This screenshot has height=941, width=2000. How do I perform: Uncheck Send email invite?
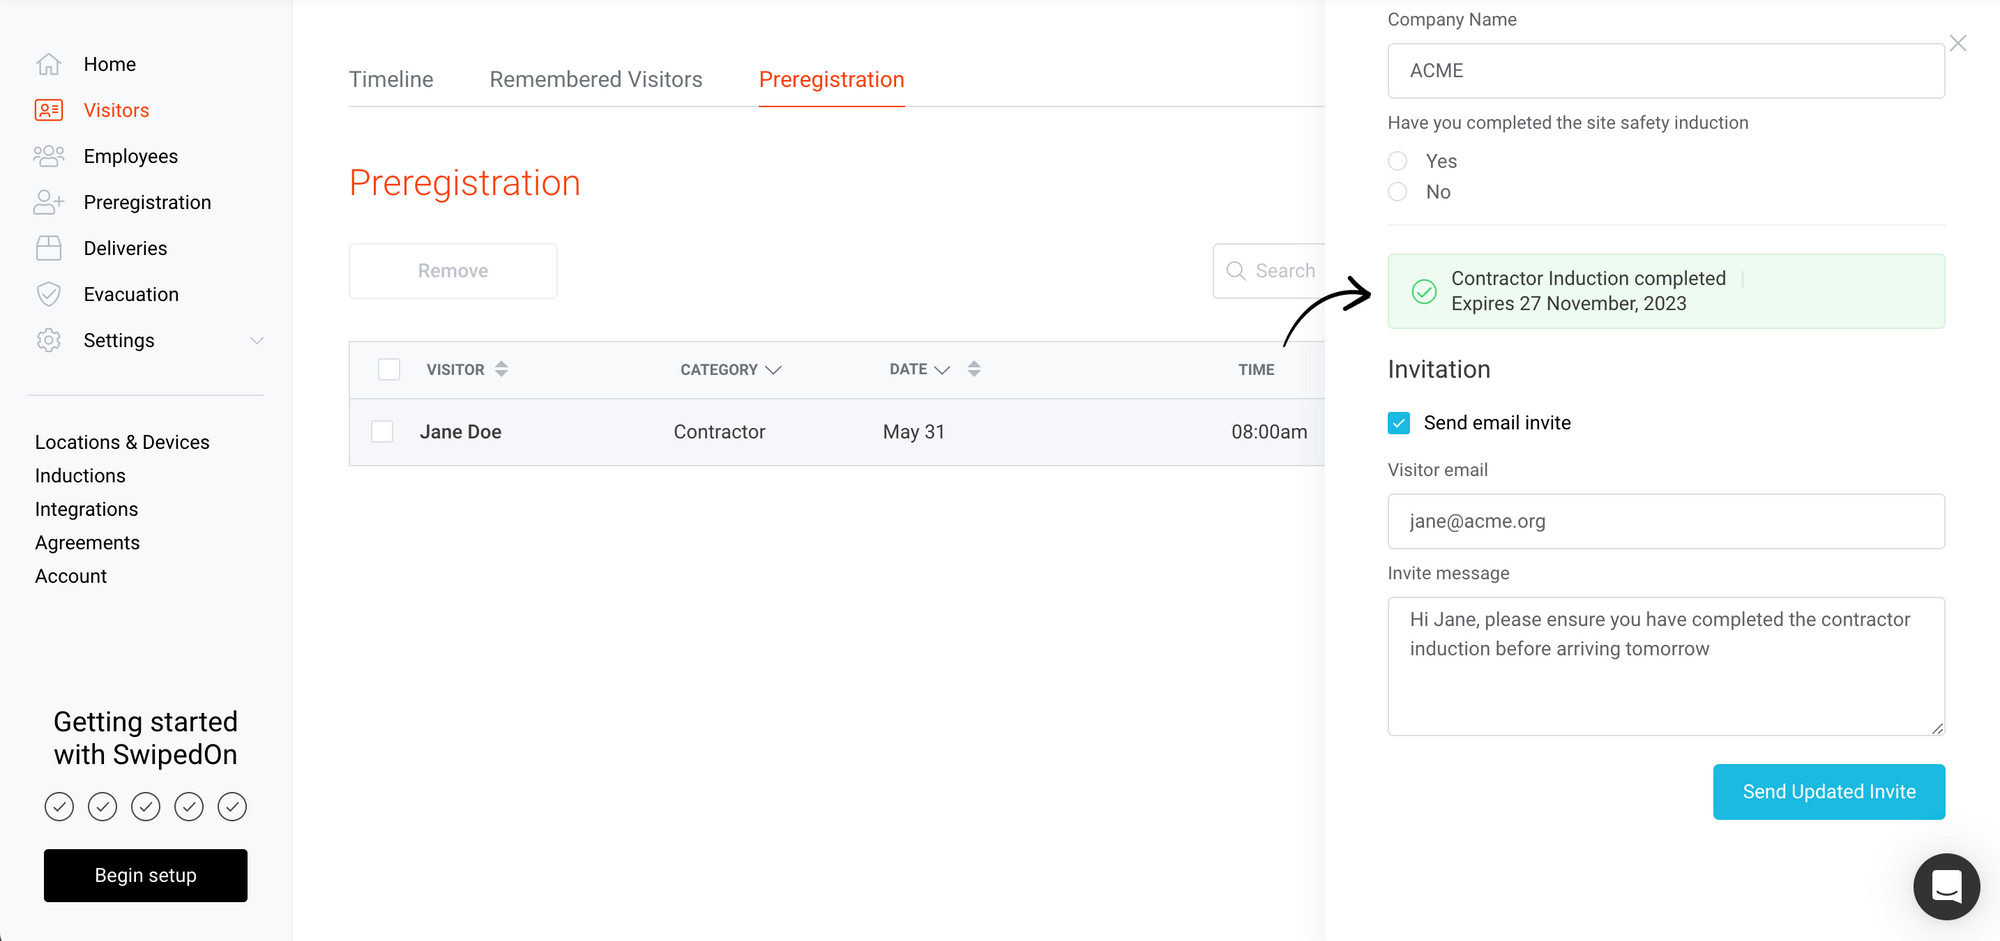(x=1399, y=422)
